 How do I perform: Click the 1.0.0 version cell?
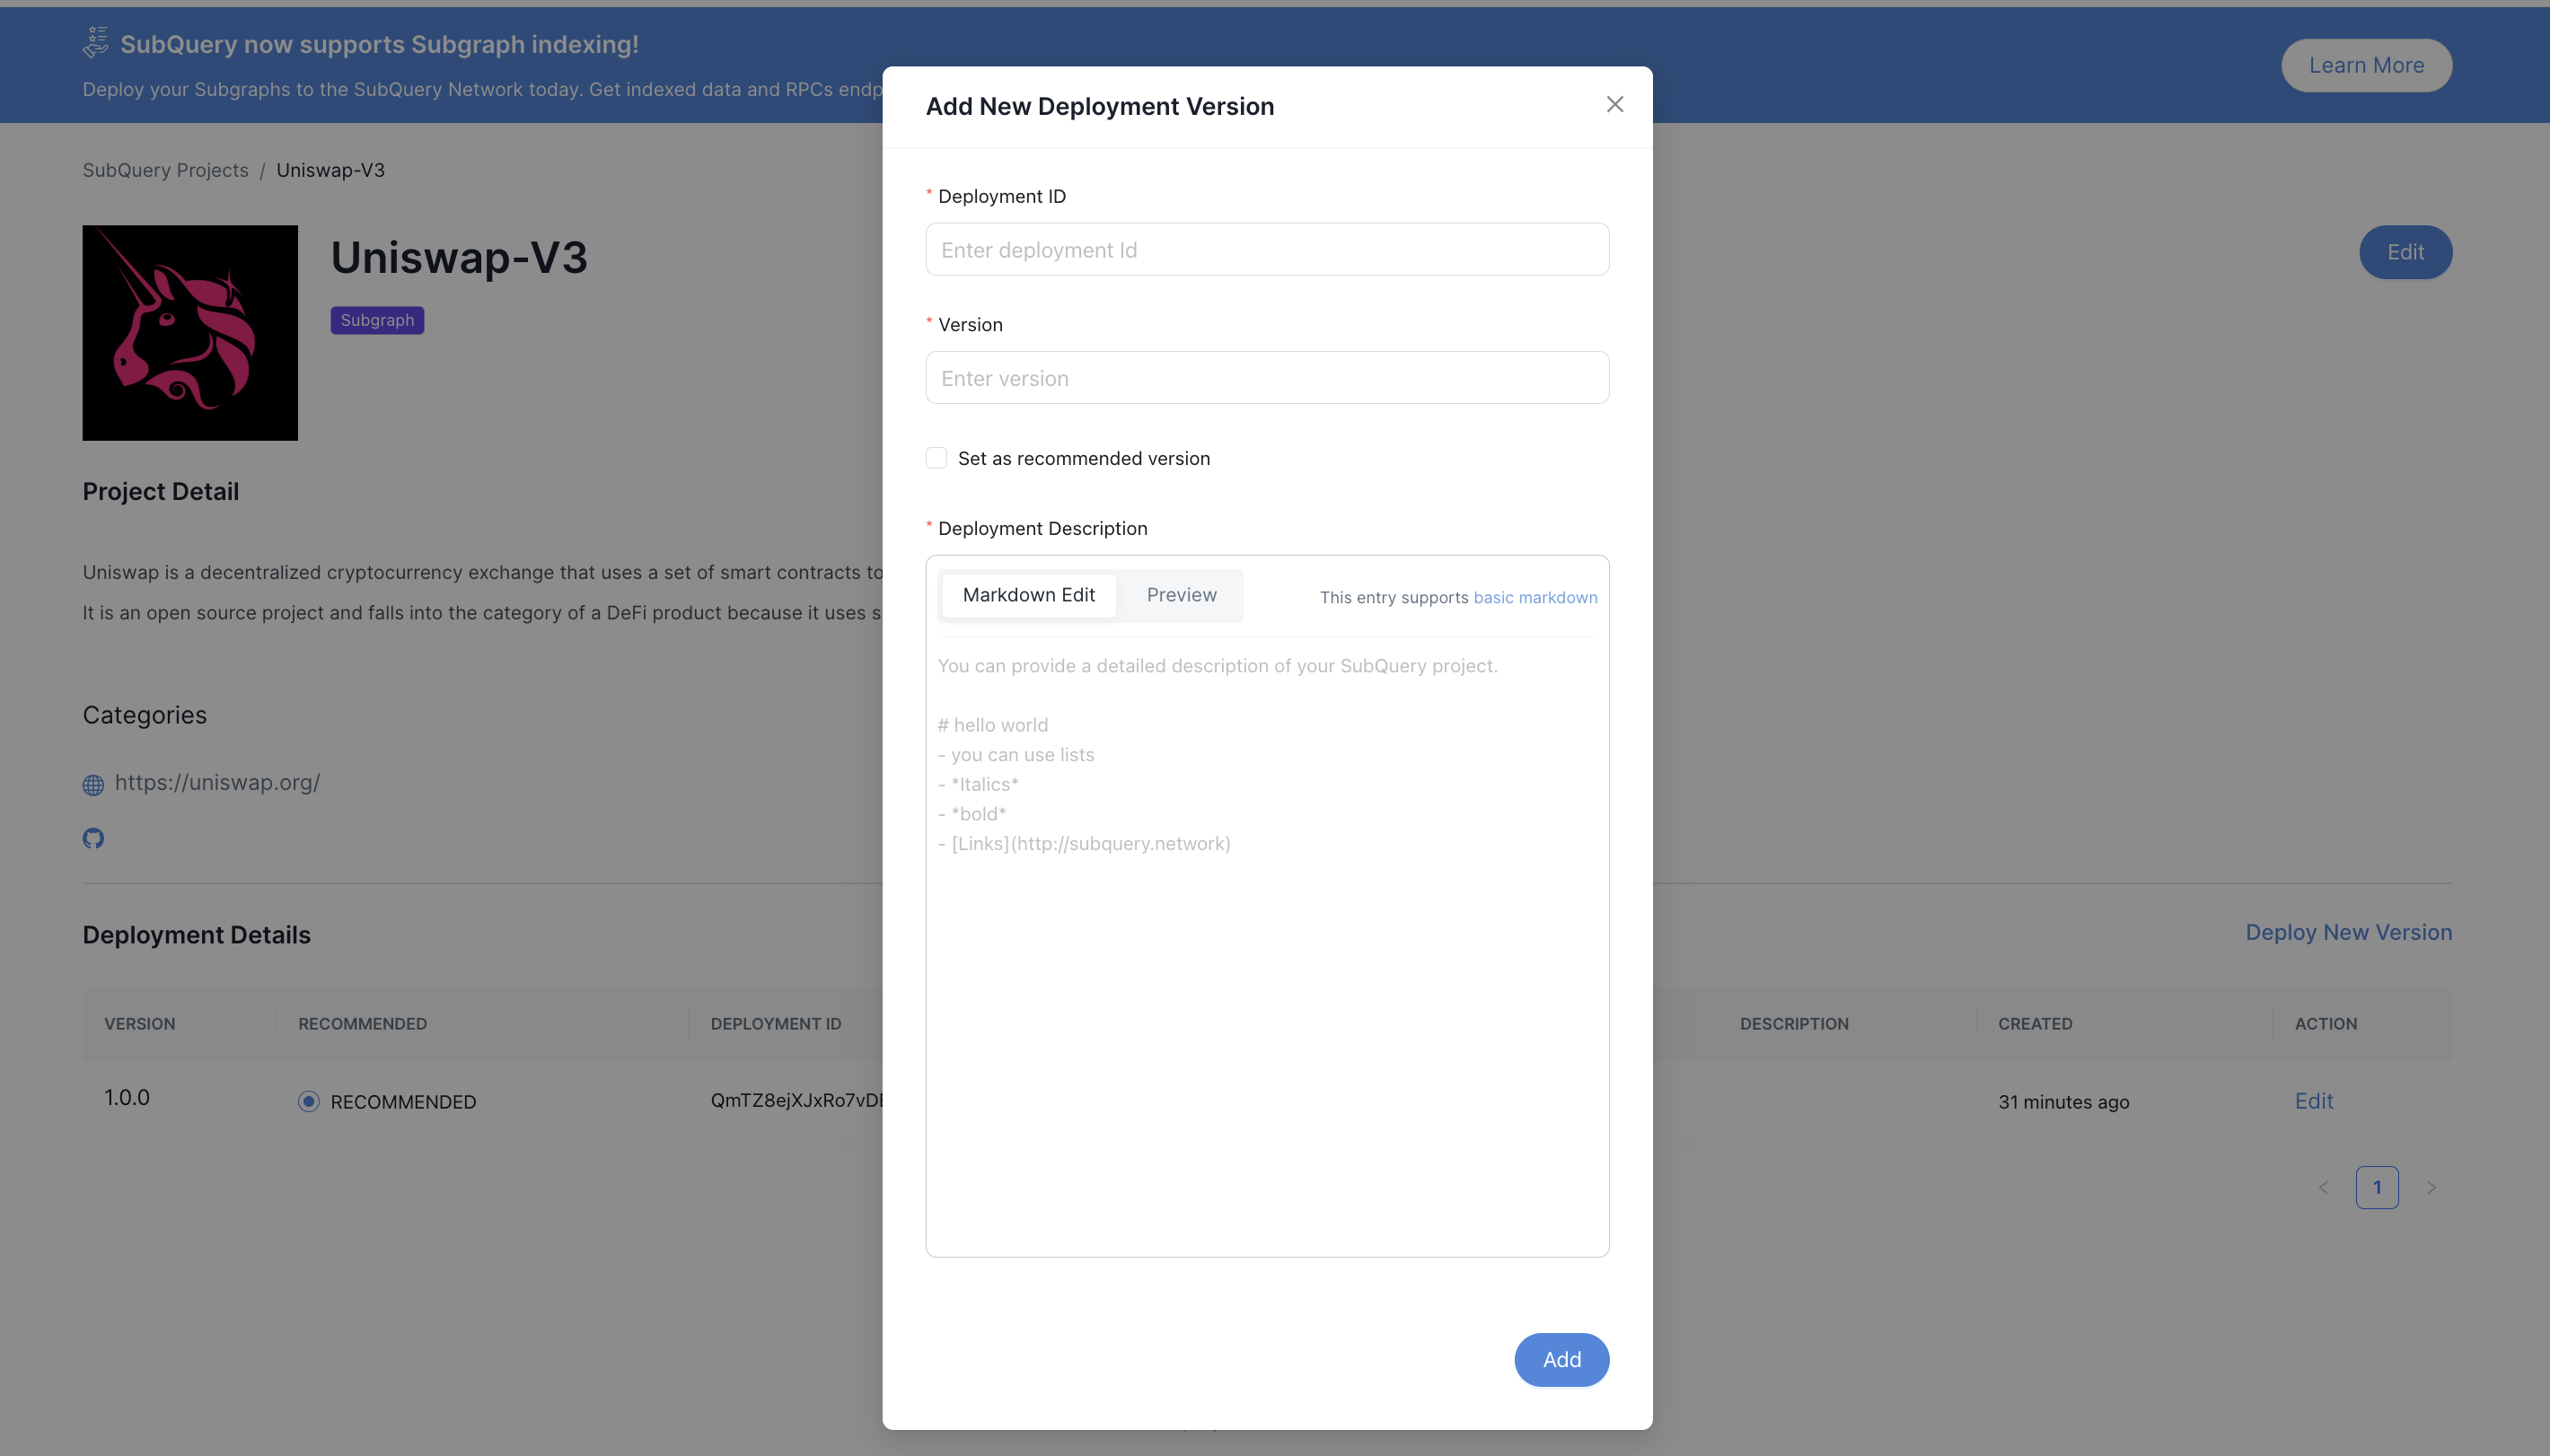click(x=127, y=1098)
